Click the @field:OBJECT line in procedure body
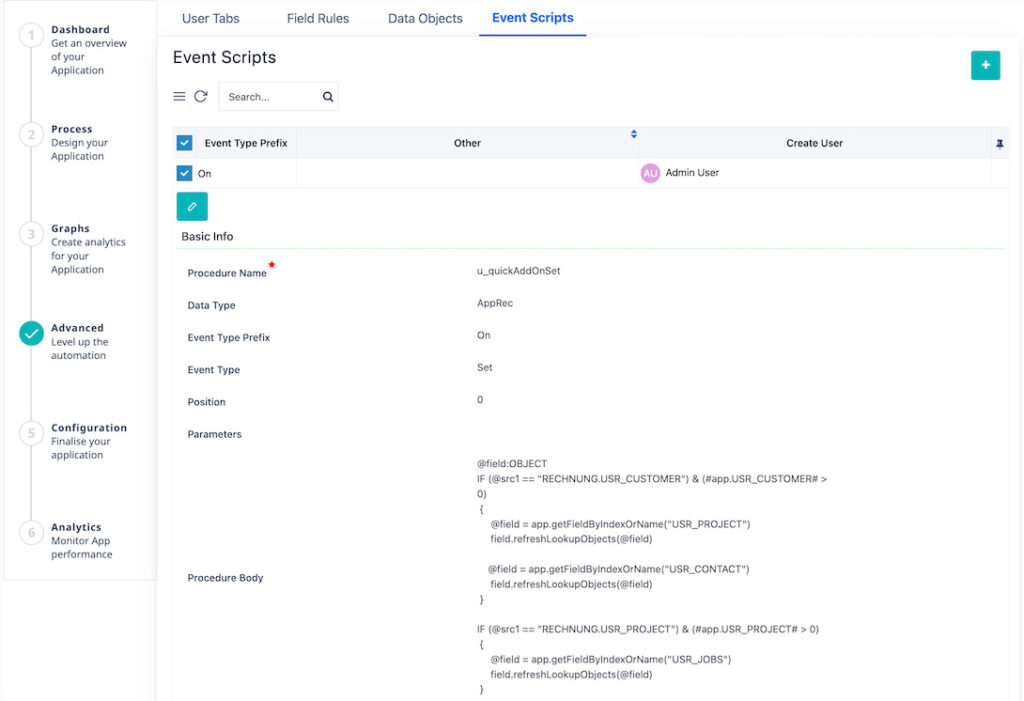Viewport: 1024px width, 701px height. pos(512,464)
